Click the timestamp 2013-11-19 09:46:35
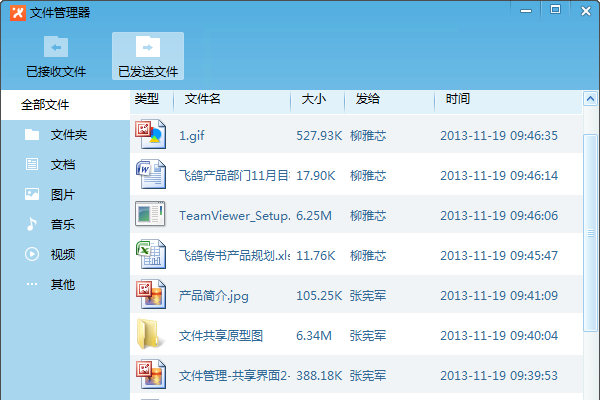Viewport: 600px width, 400px height. (499, 136)
